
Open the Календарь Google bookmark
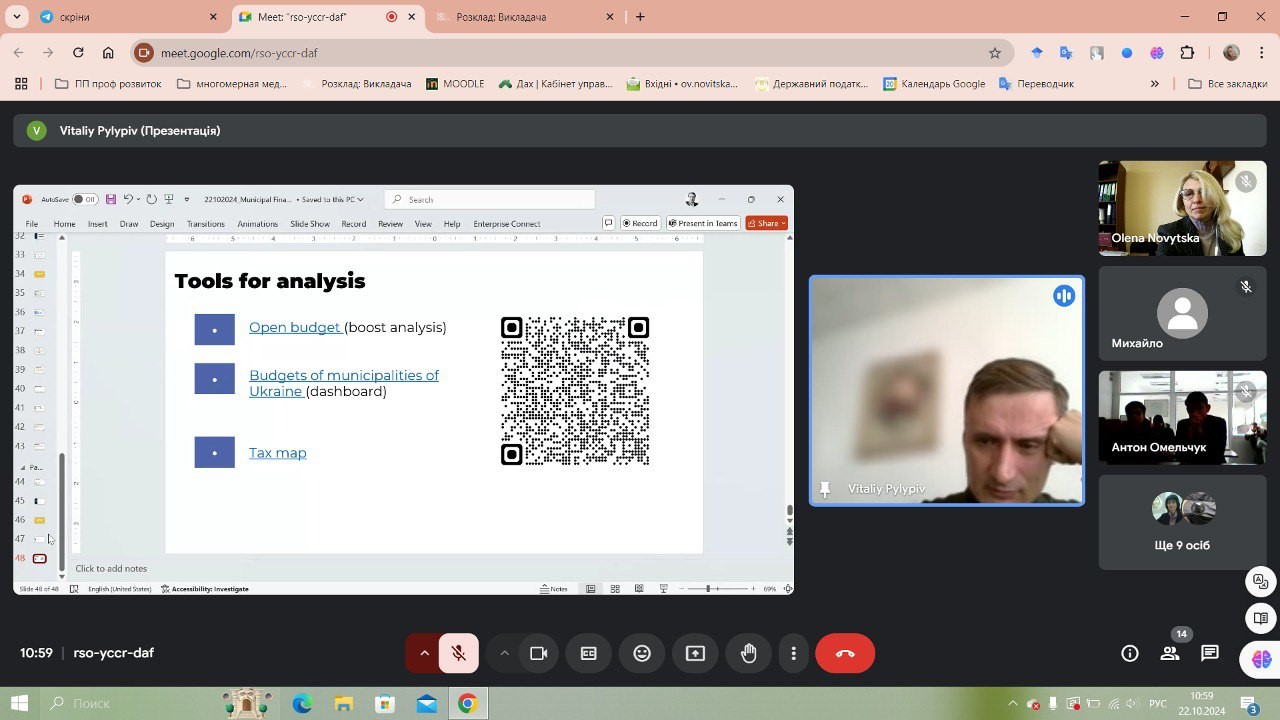point(934,84)
